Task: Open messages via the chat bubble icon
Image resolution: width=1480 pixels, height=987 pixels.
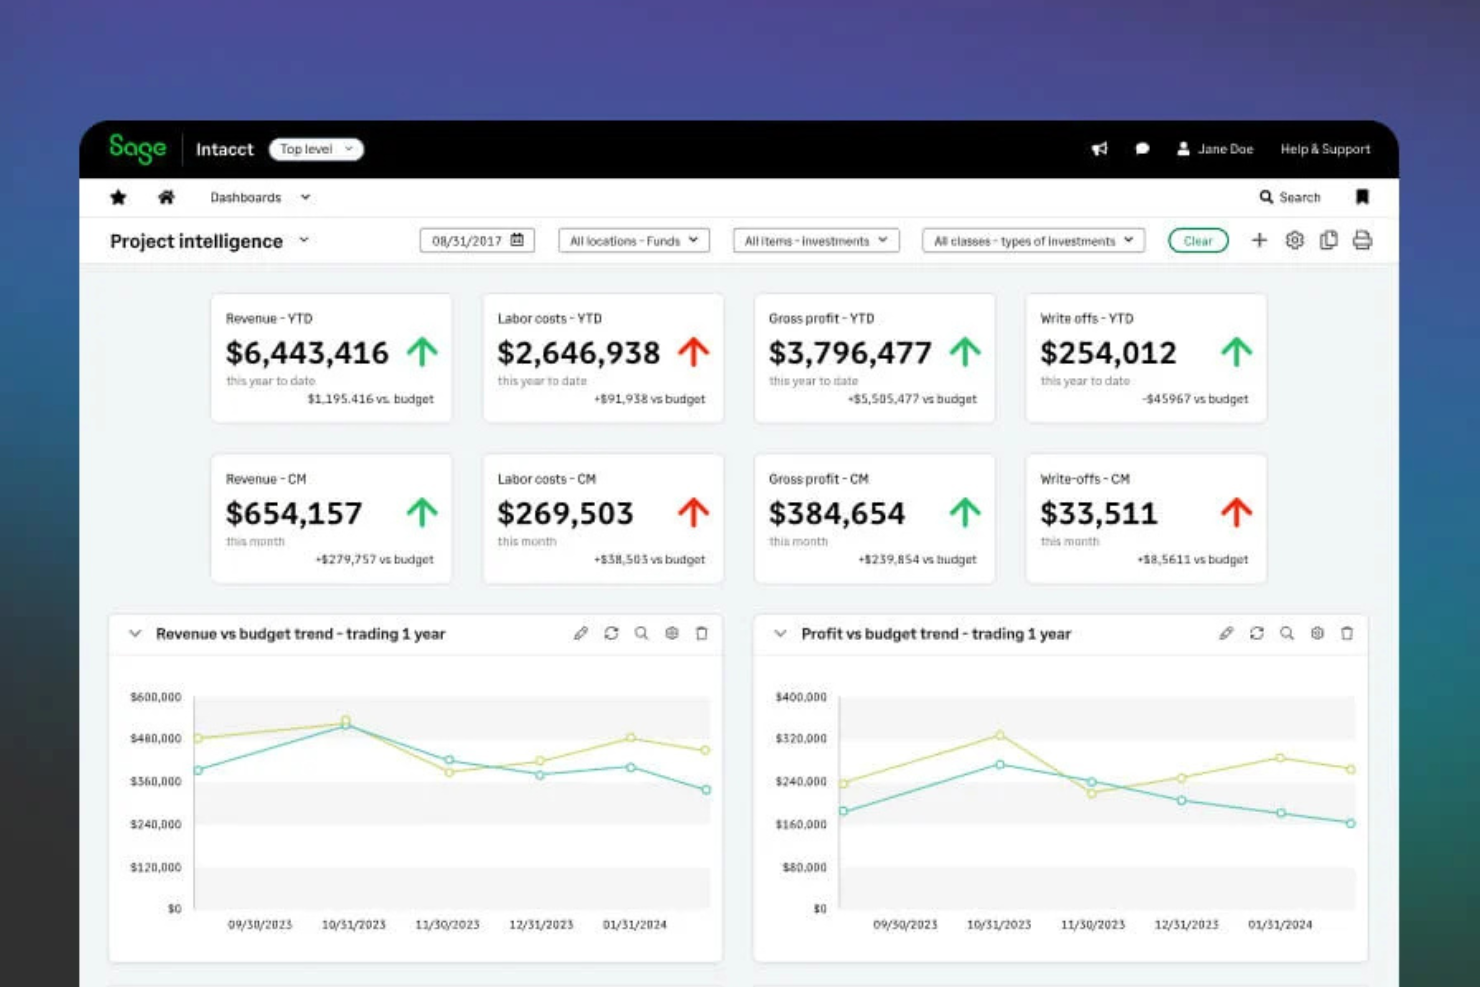Action: tap(1143, 148)
